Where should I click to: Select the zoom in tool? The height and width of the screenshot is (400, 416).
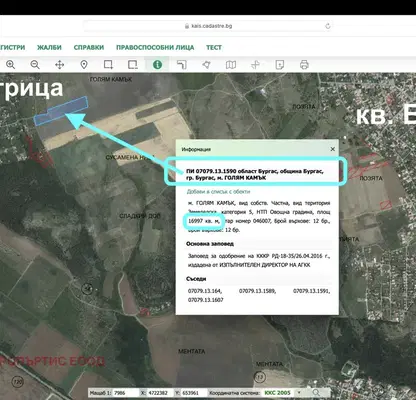10,64
